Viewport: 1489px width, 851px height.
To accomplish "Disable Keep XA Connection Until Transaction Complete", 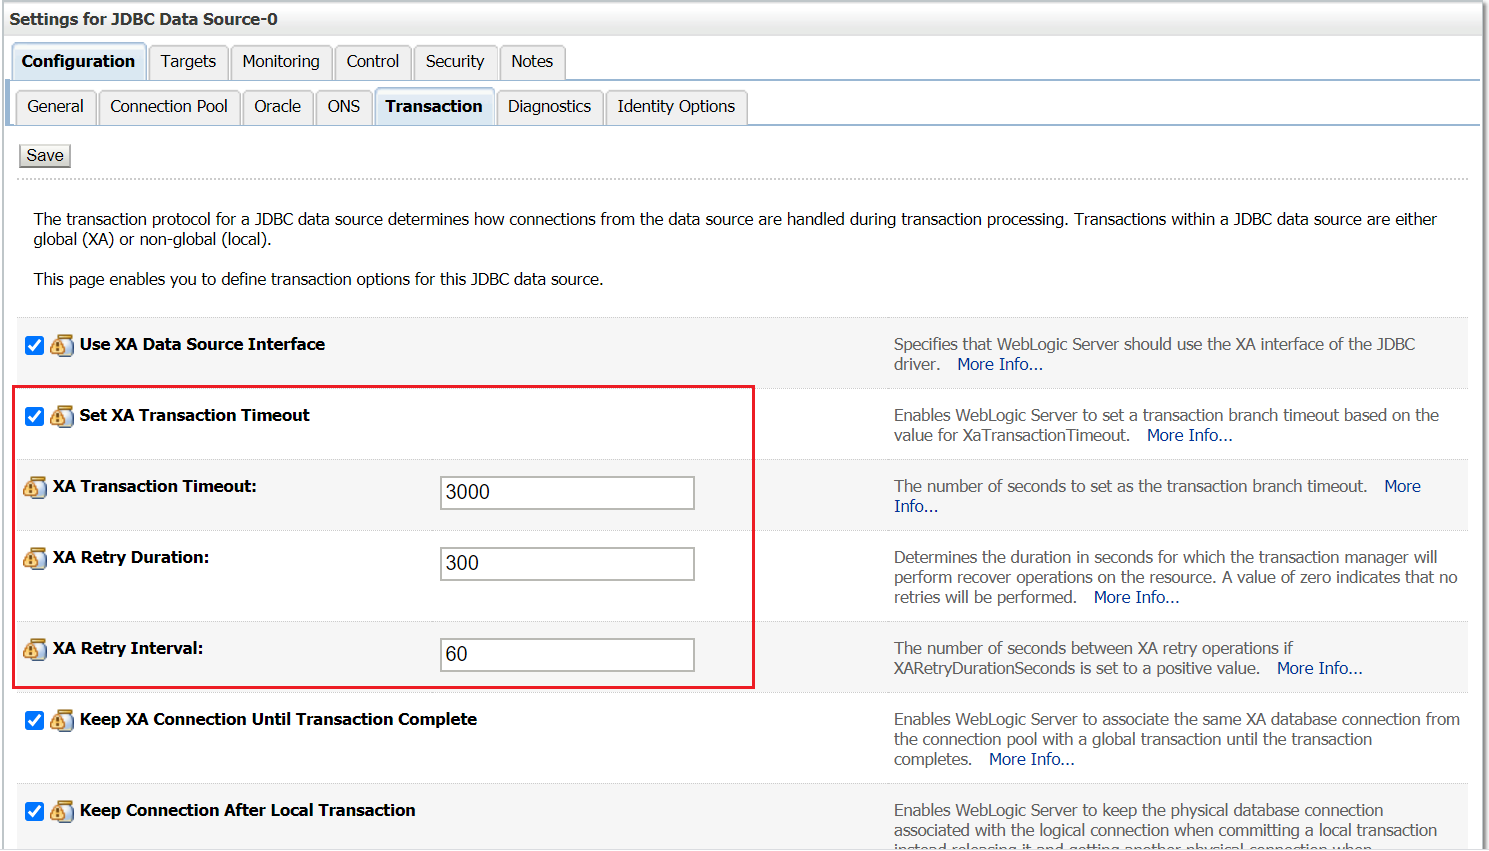I will tap(35, 720).
